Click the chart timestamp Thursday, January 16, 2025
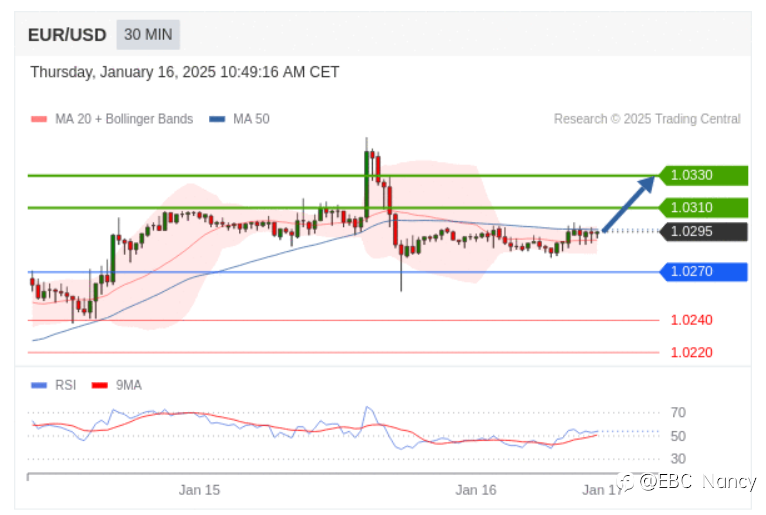This screenshot has height=515, width=766. click(185, 72)
